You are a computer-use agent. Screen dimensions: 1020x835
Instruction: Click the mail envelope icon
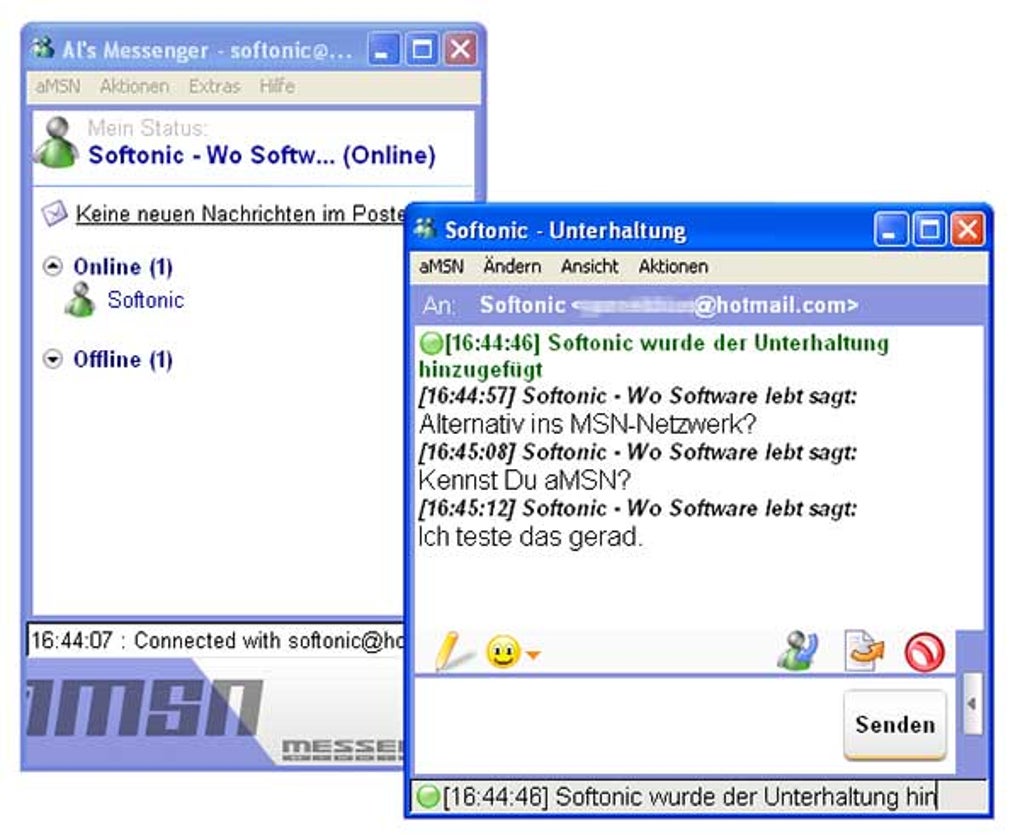point(54,213)
